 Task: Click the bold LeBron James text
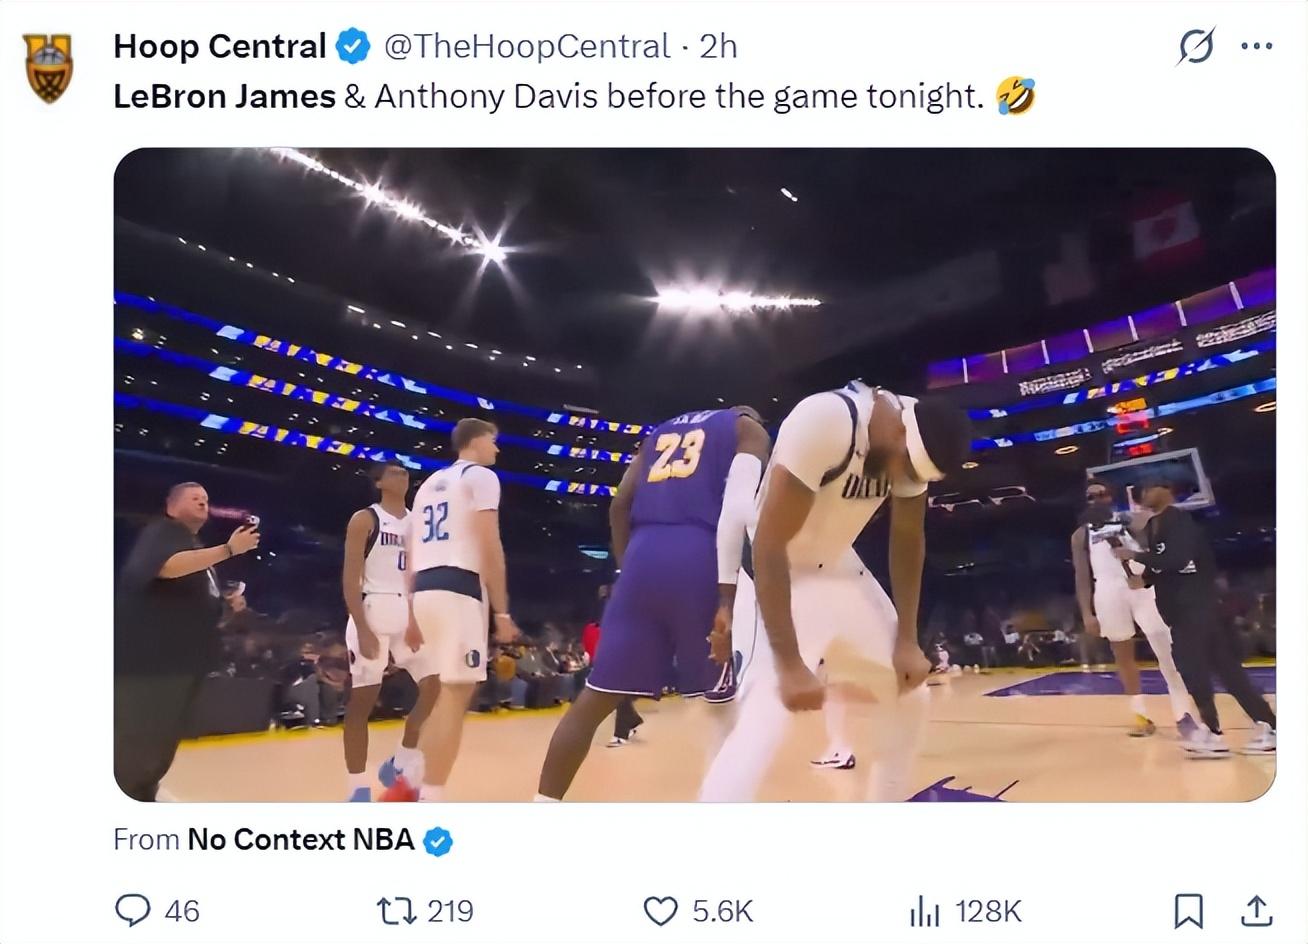point(224,97)
